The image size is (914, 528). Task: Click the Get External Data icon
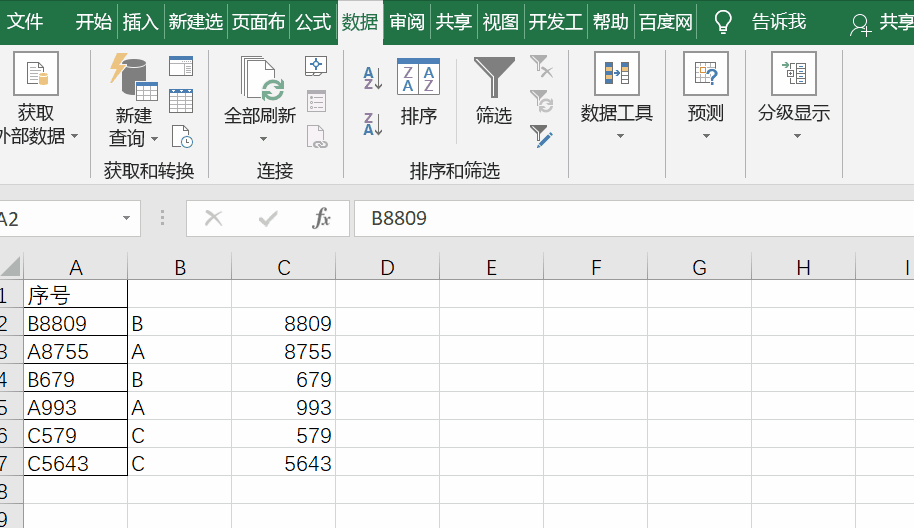[36, 73]
